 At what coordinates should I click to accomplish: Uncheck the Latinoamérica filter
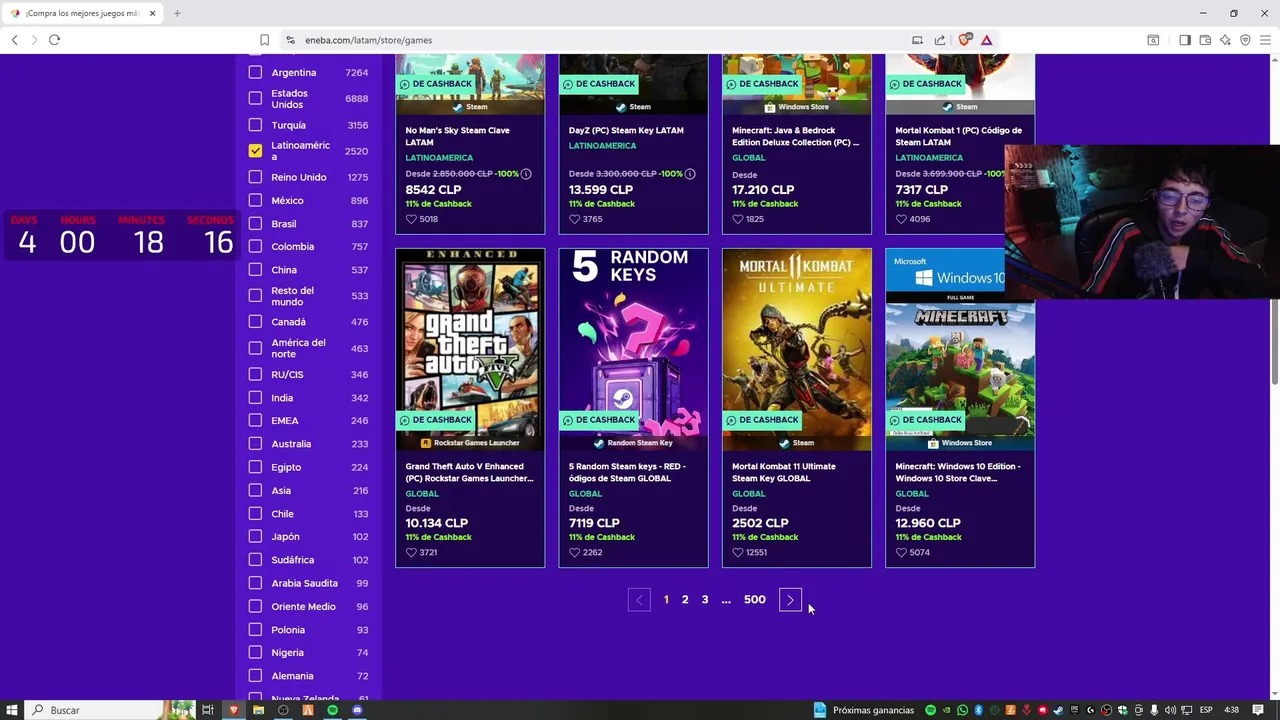[255, 151]
